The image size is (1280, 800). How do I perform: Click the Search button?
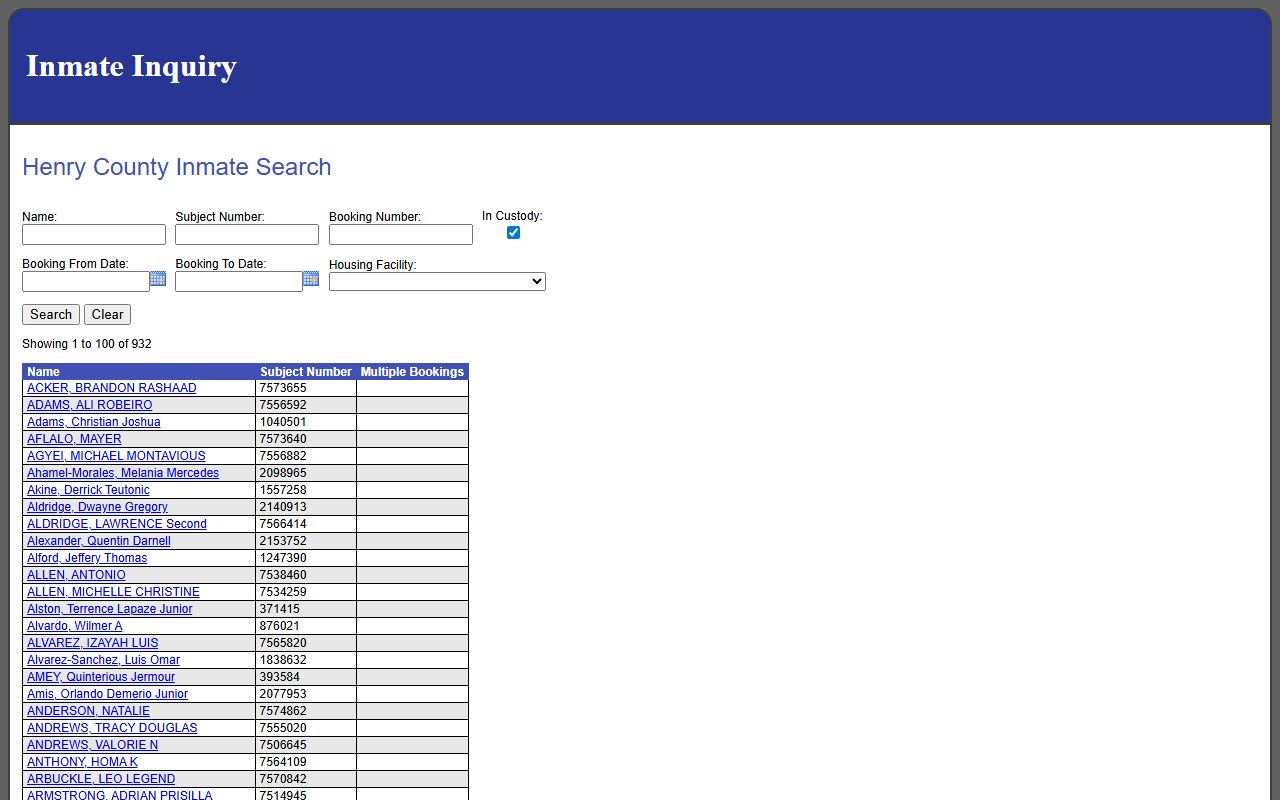51,314
